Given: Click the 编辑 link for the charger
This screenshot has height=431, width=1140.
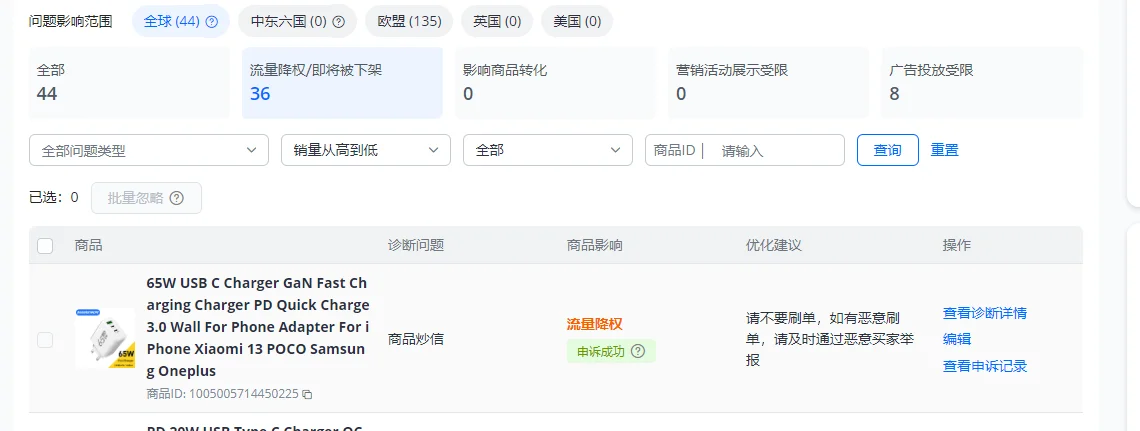Looking at the screenshot, I should pyautogui.click(x=957, y=339).
